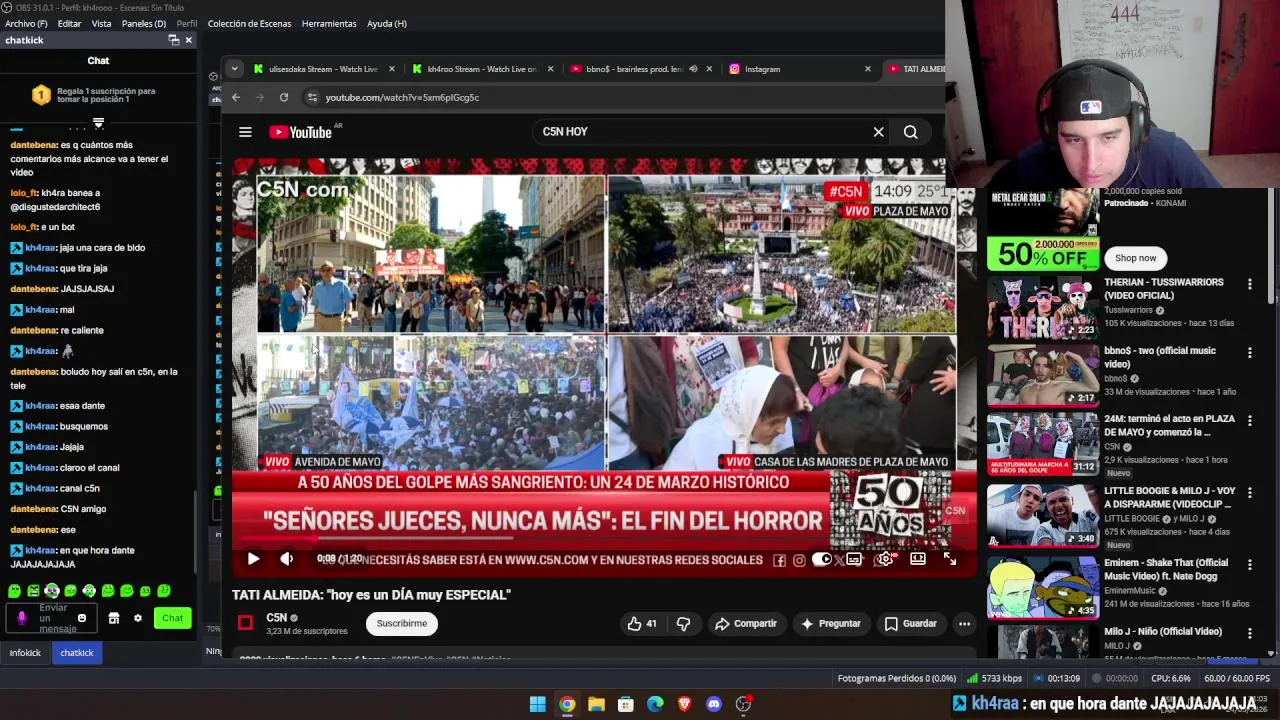Save video with Guardar button
The width and height of the screenshot is (1280, 720).
pyautogui.click(x=910, y=624)
